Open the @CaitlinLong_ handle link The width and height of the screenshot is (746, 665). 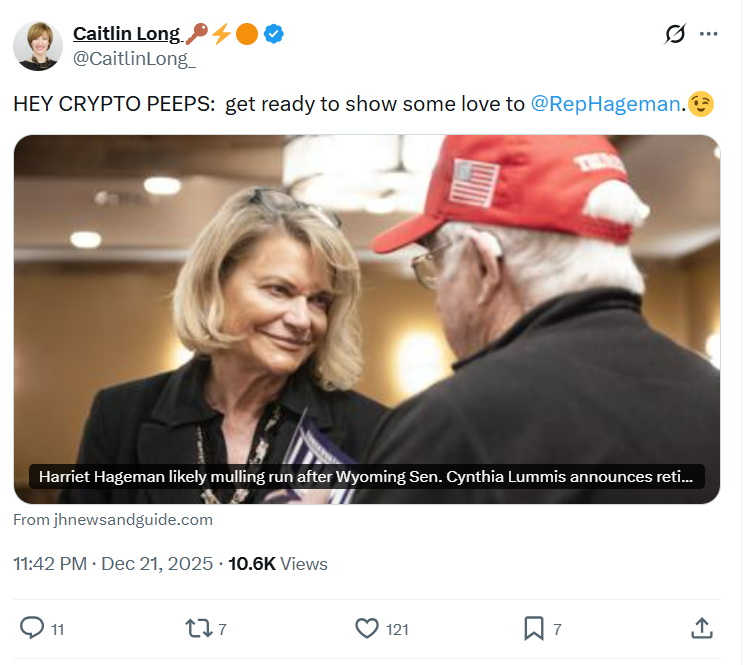[x=134, y=59]
